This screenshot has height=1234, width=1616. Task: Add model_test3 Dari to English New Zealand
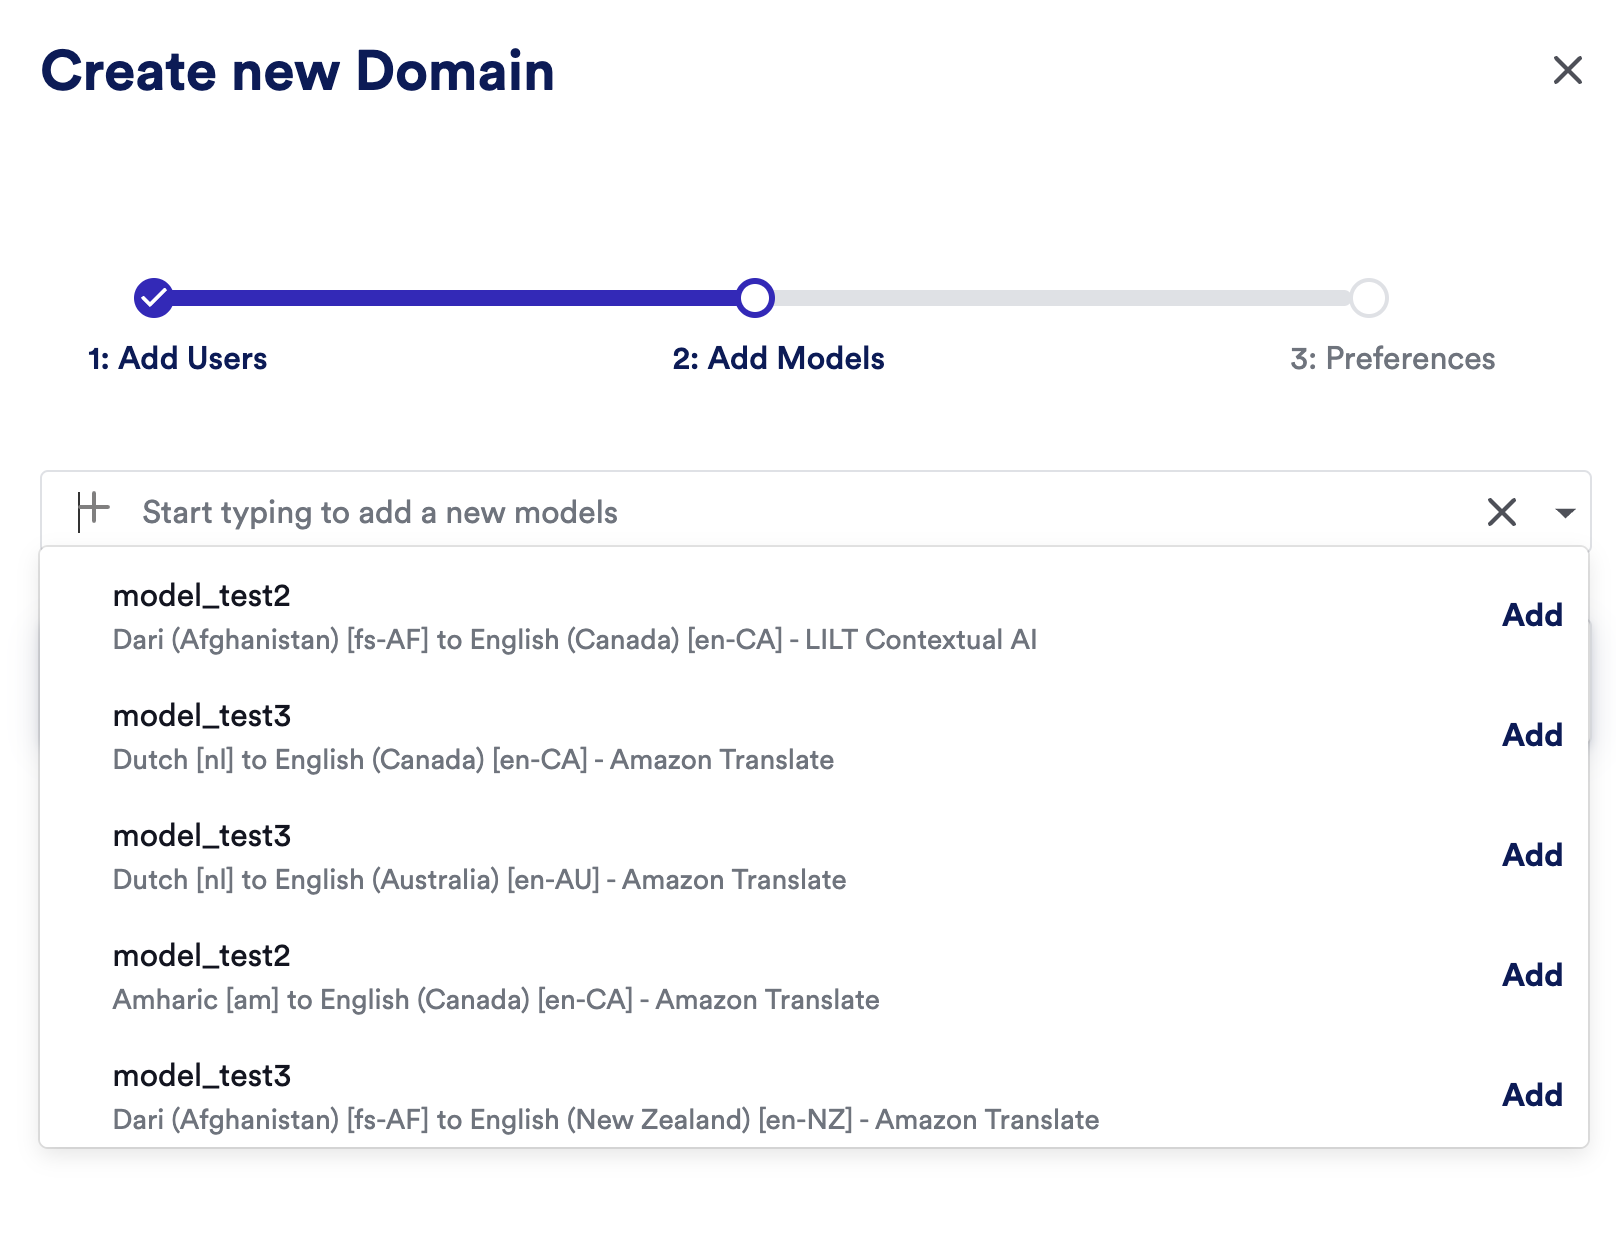(x=1531, y=1095)
